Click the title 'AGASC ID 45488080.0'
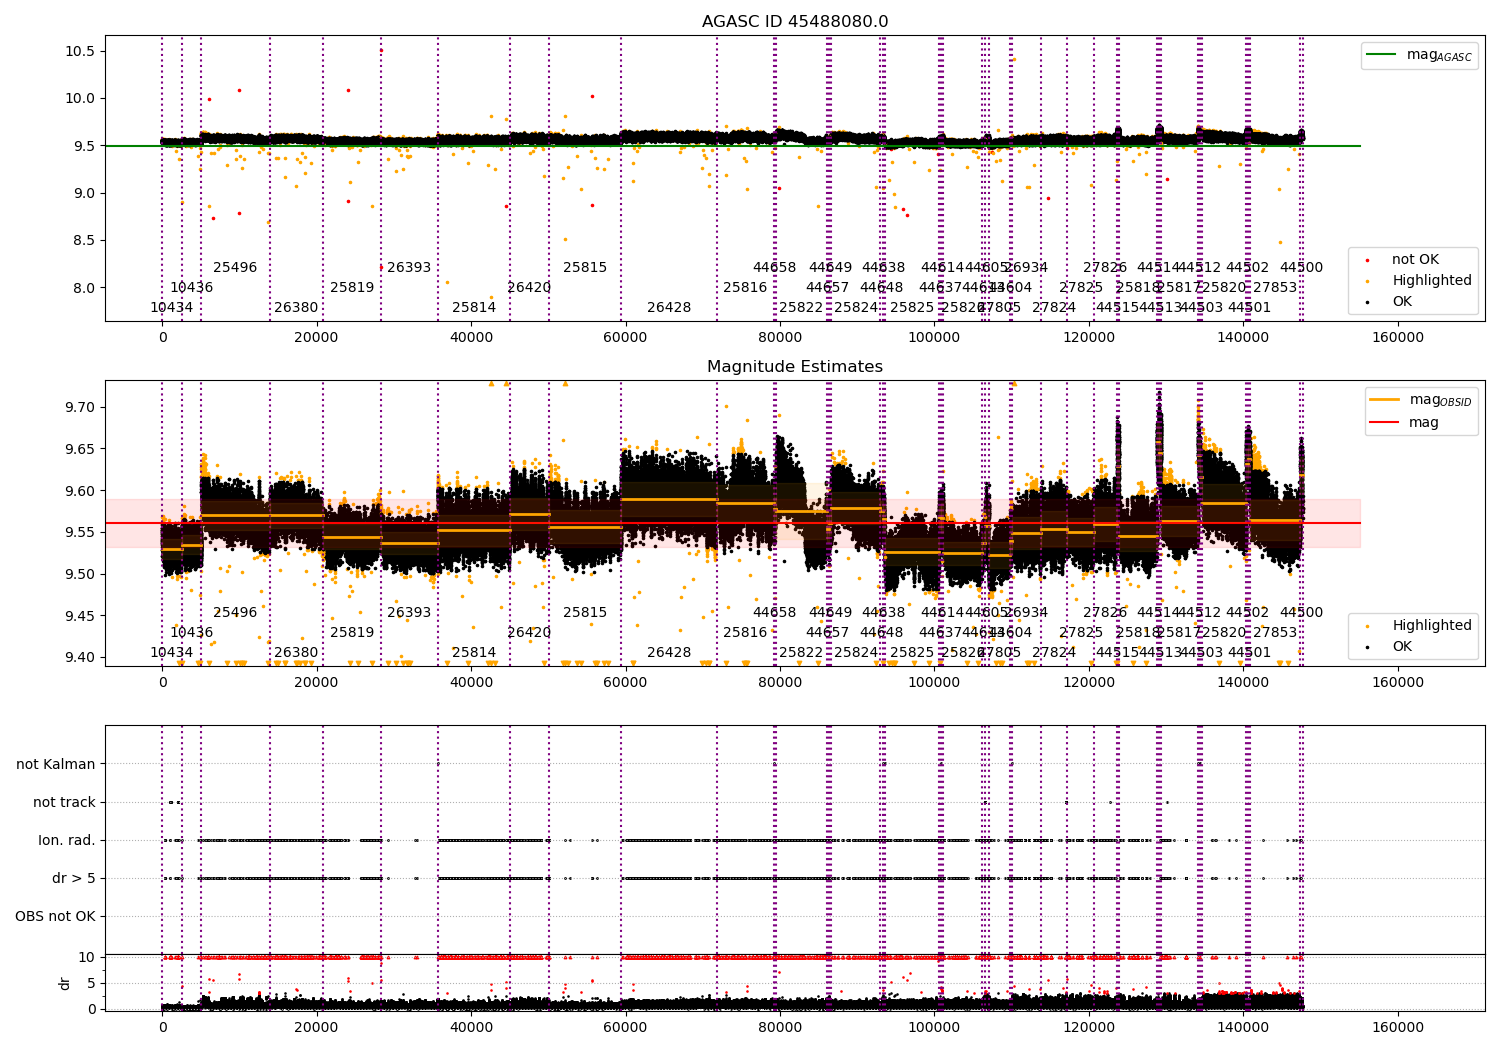Screen dimensions: 1500x1050 point(795,22)
